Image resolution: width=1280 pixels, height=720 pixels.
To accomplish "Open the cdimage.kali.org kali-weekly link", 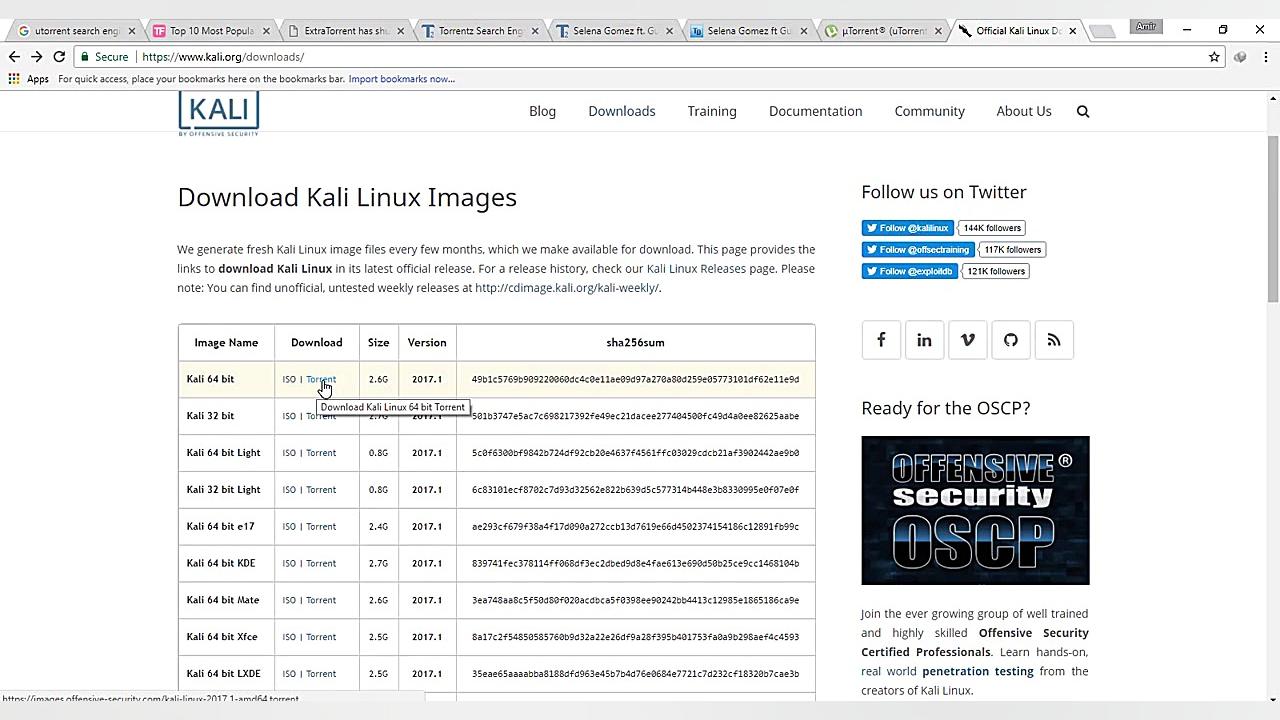I will [x=567, y=288].
